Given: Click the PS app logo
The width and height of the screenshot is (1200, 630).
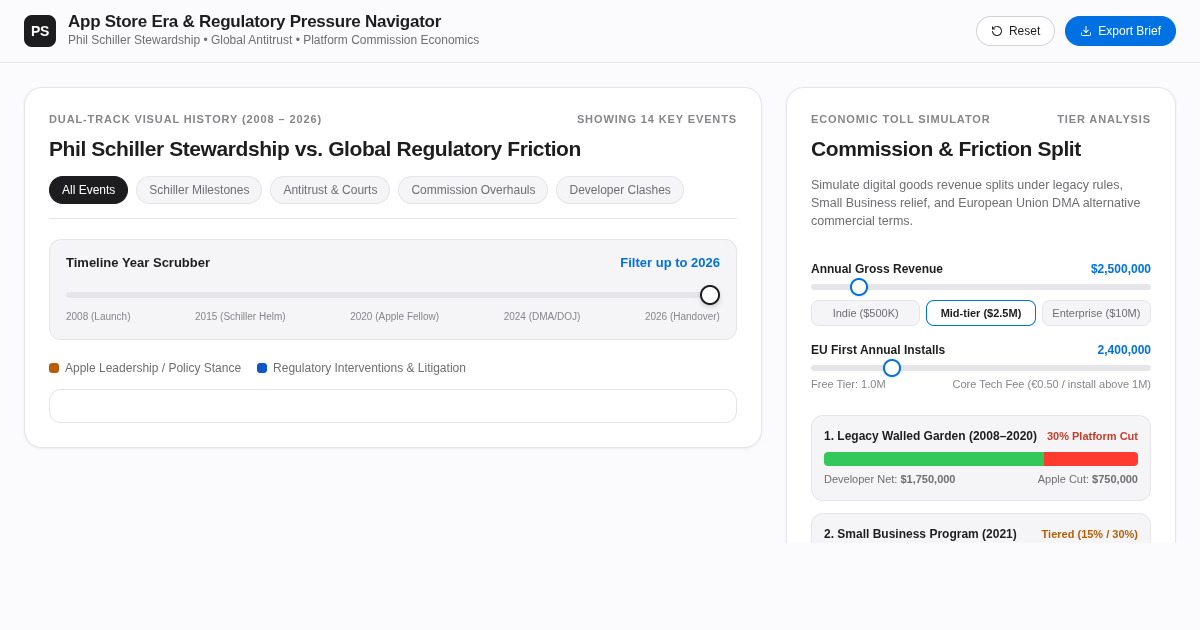Looking at the screenshot, I should [x=40, y=31].
